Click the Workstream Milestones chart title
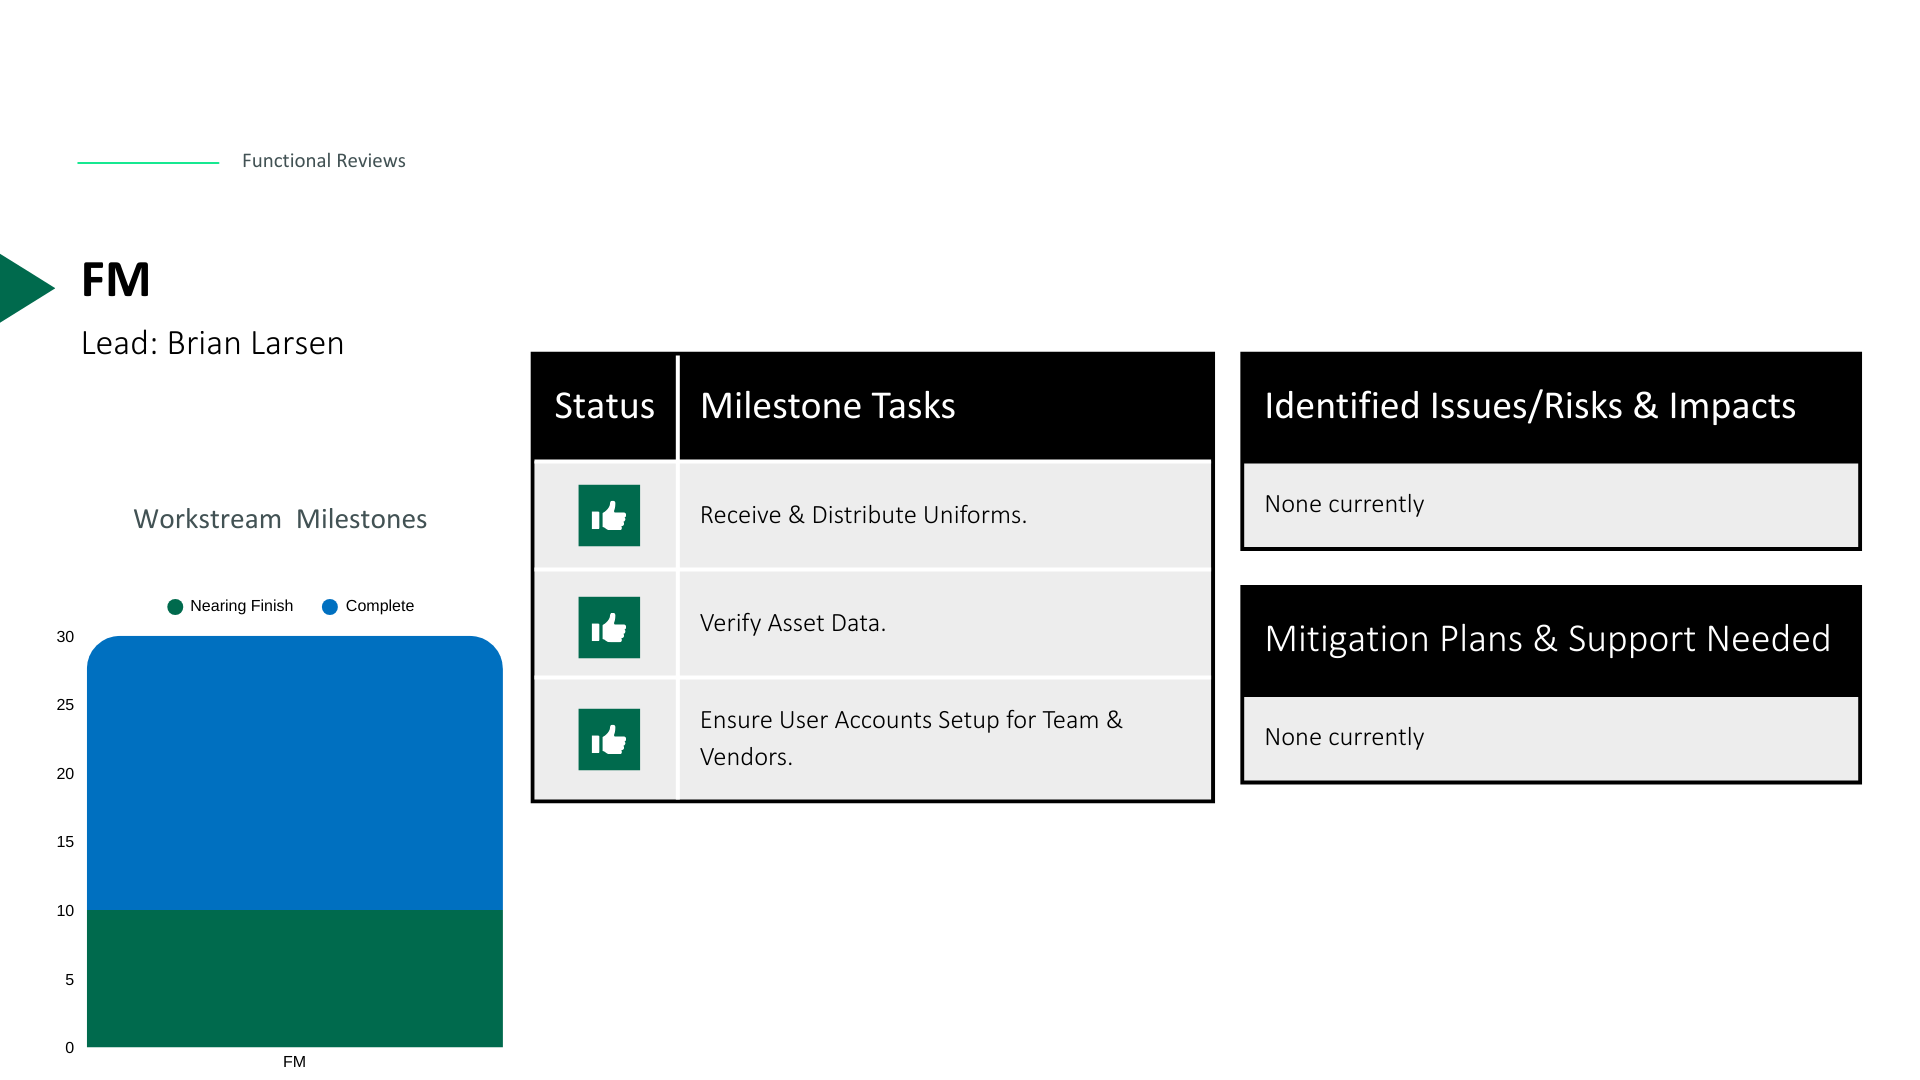Screen dimensions: 1920x1080 (x=280, y=519)
